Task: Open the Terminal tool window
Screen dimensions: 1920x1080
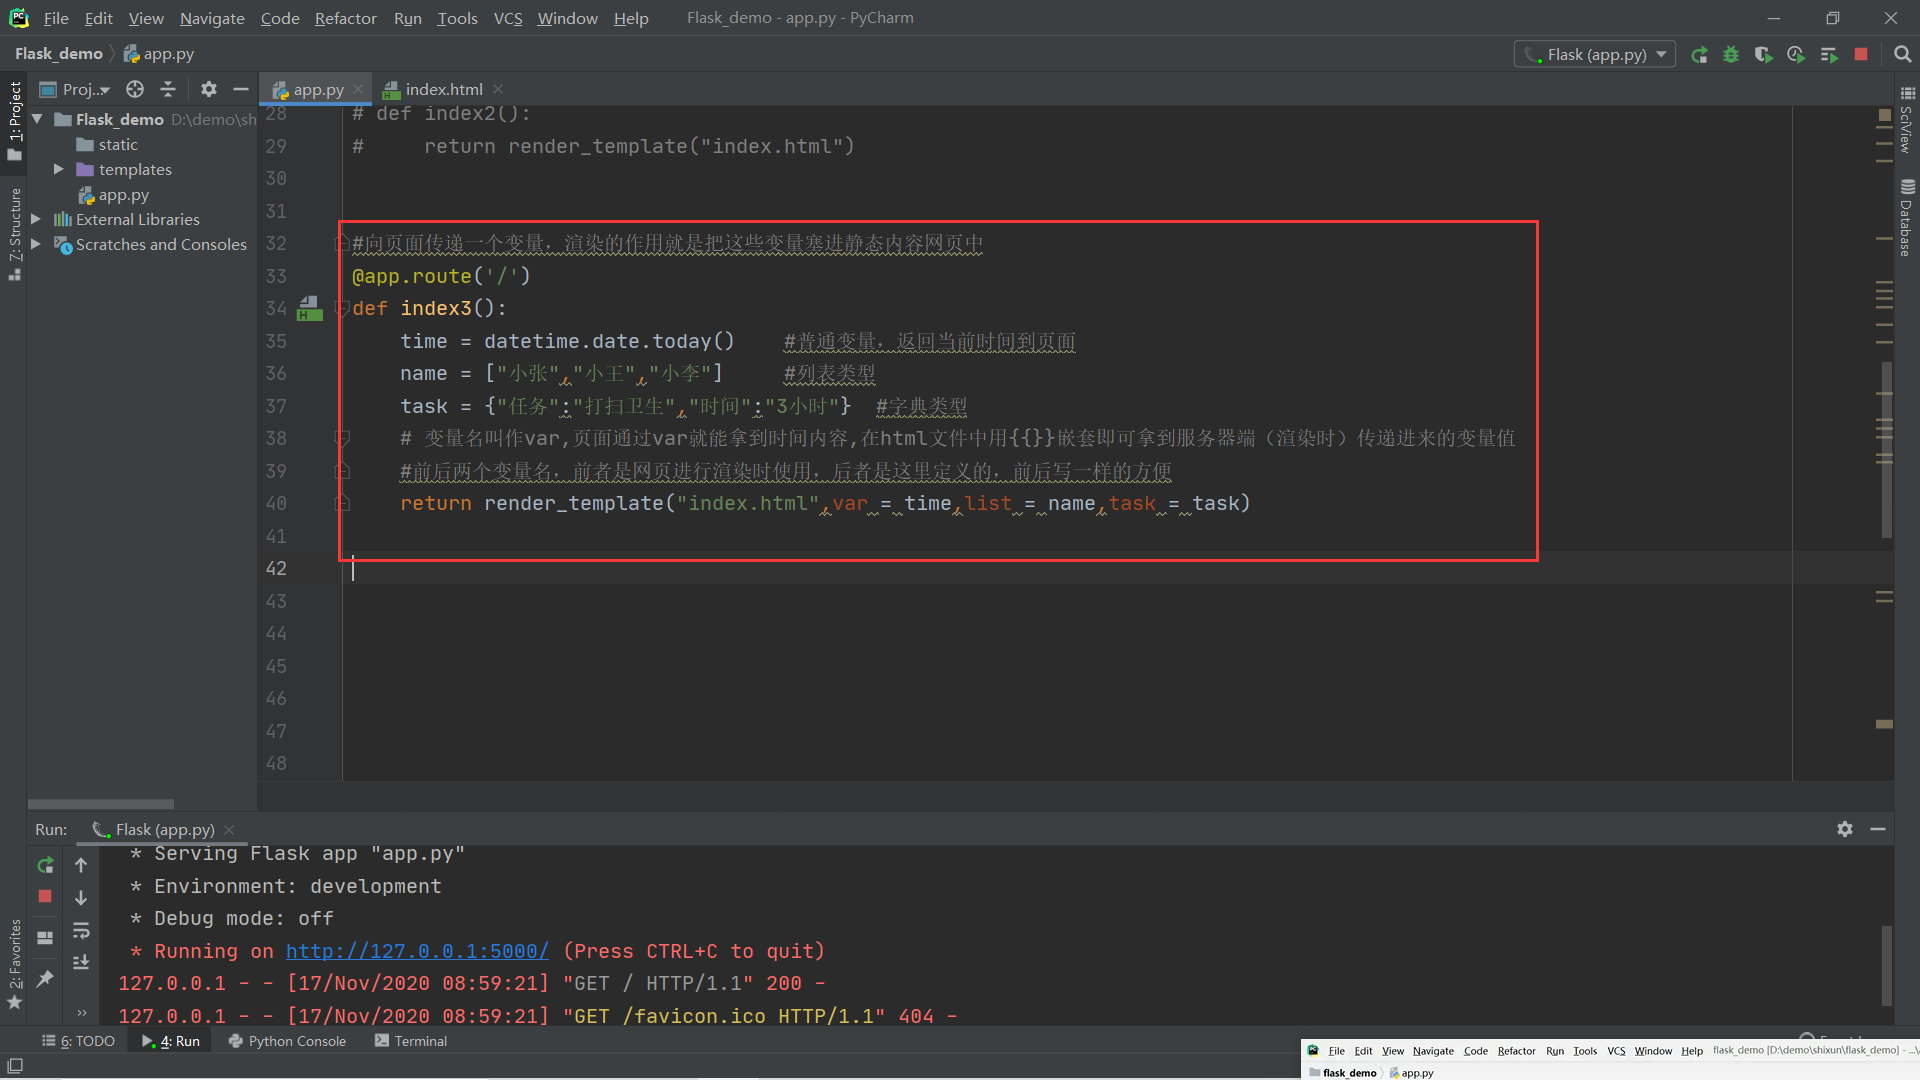Action: 411,1041
